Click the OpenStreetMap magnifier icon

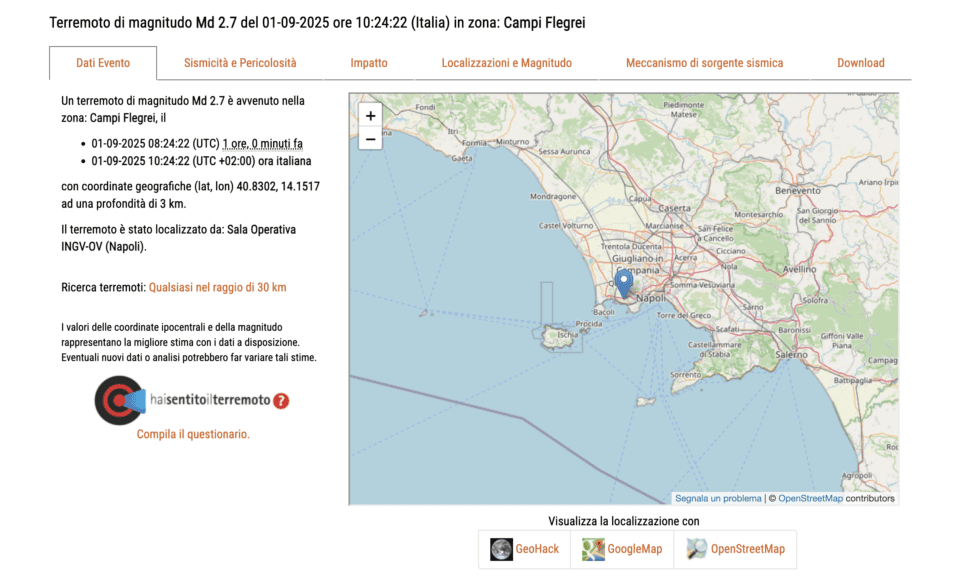point(696,549)
